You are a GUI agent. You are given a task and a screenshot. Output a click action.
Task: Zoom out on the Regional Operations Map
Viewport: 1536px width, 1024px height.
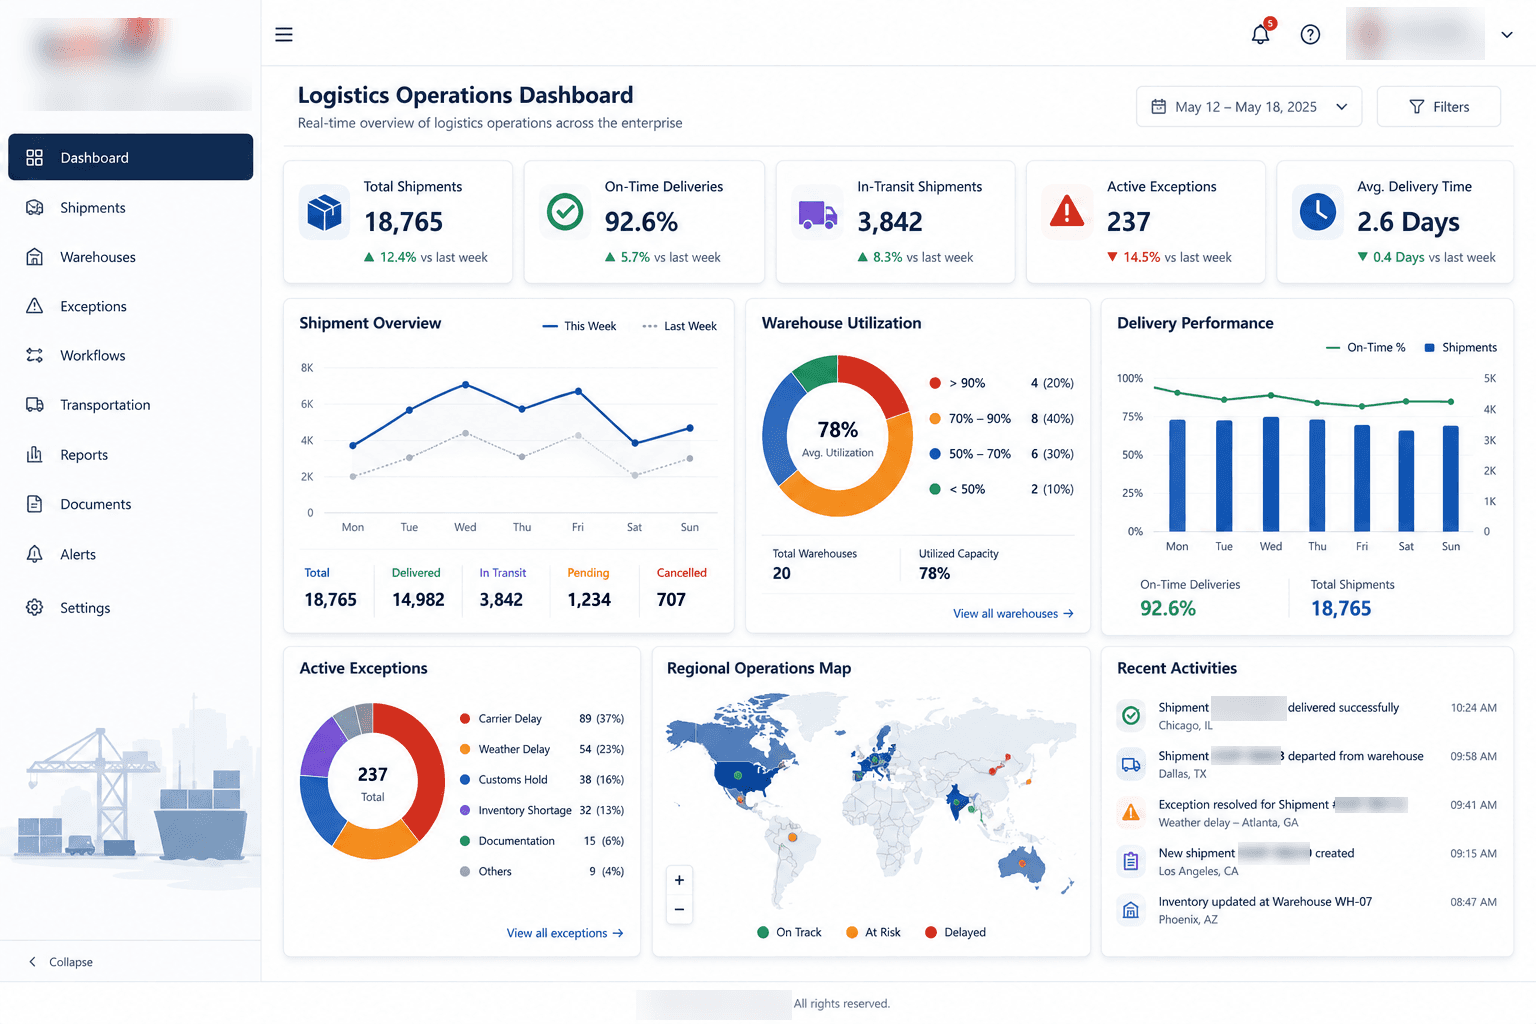coord(679,909)
